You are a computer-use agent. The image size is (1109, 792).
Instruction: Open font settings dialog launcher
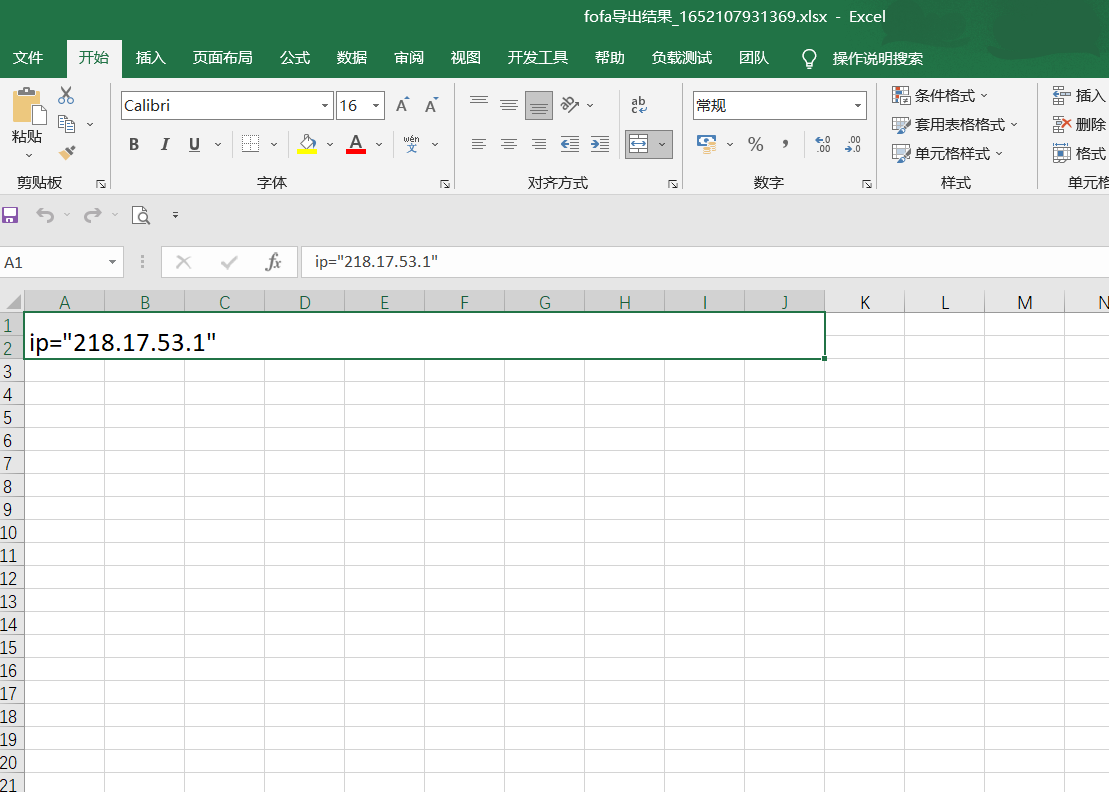[x=445, y=184]
